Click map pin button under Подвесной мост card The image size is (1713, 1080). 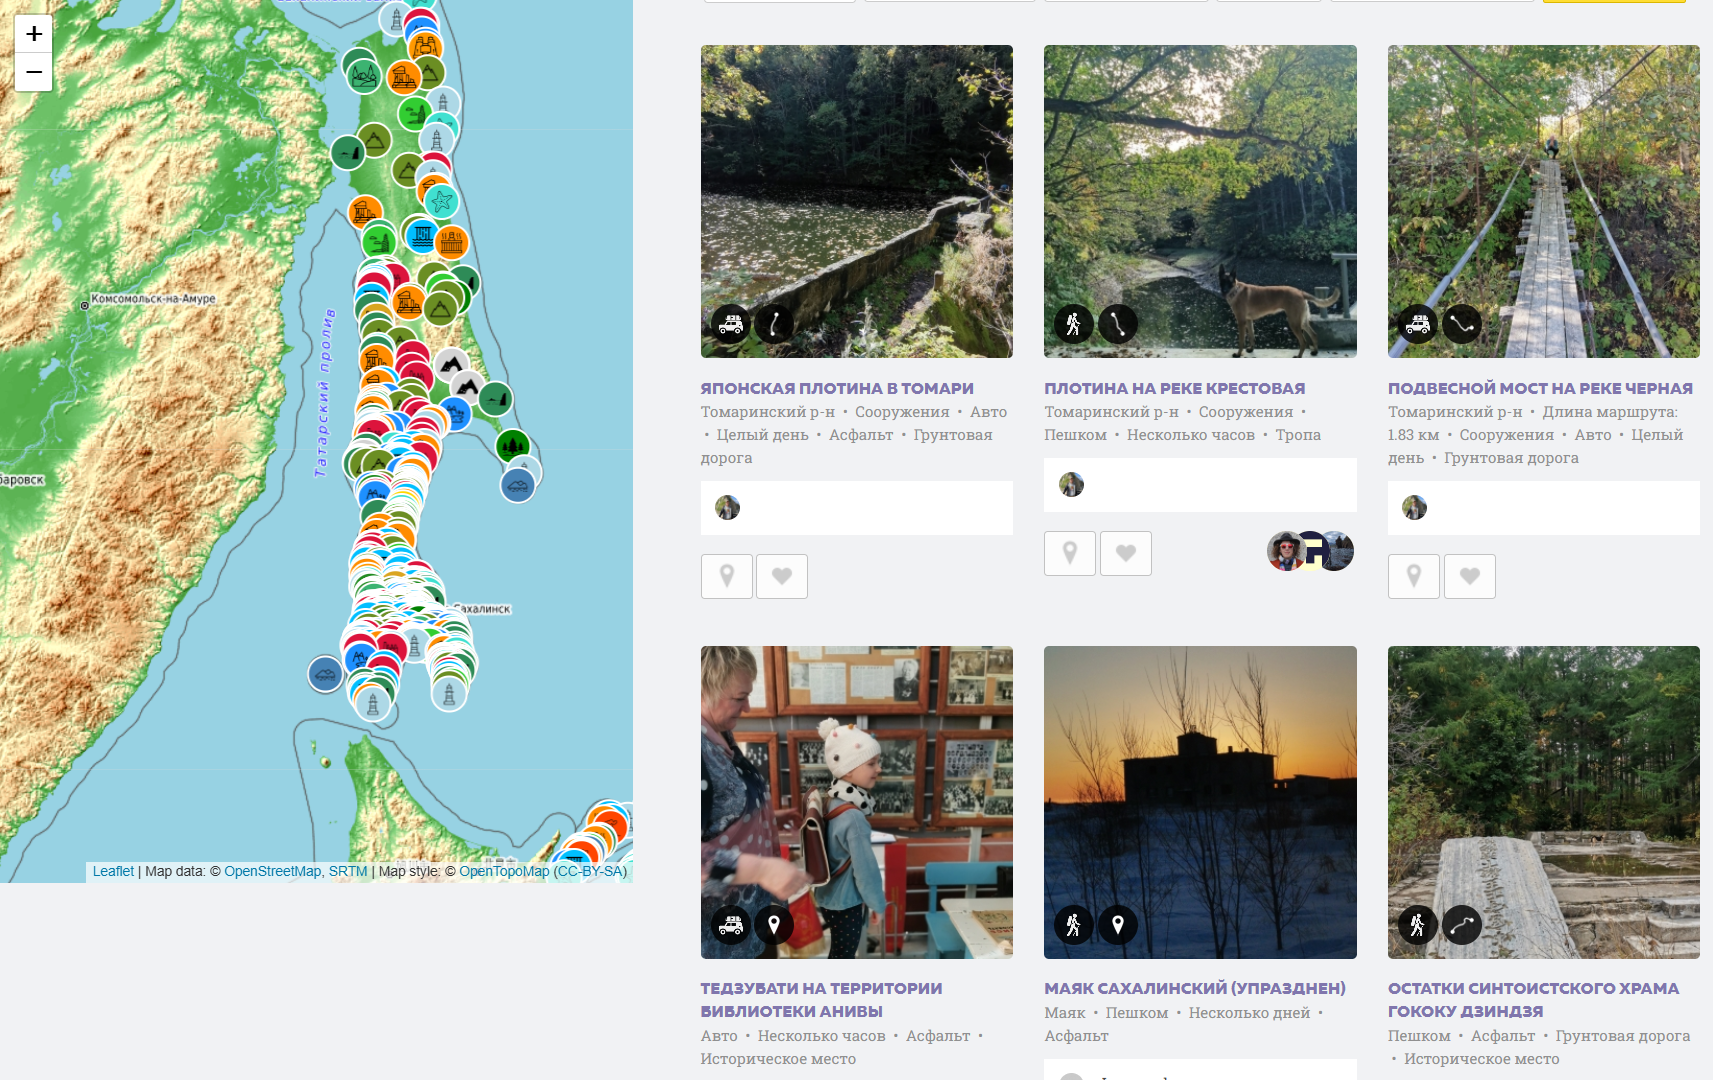click(1414, 576)
